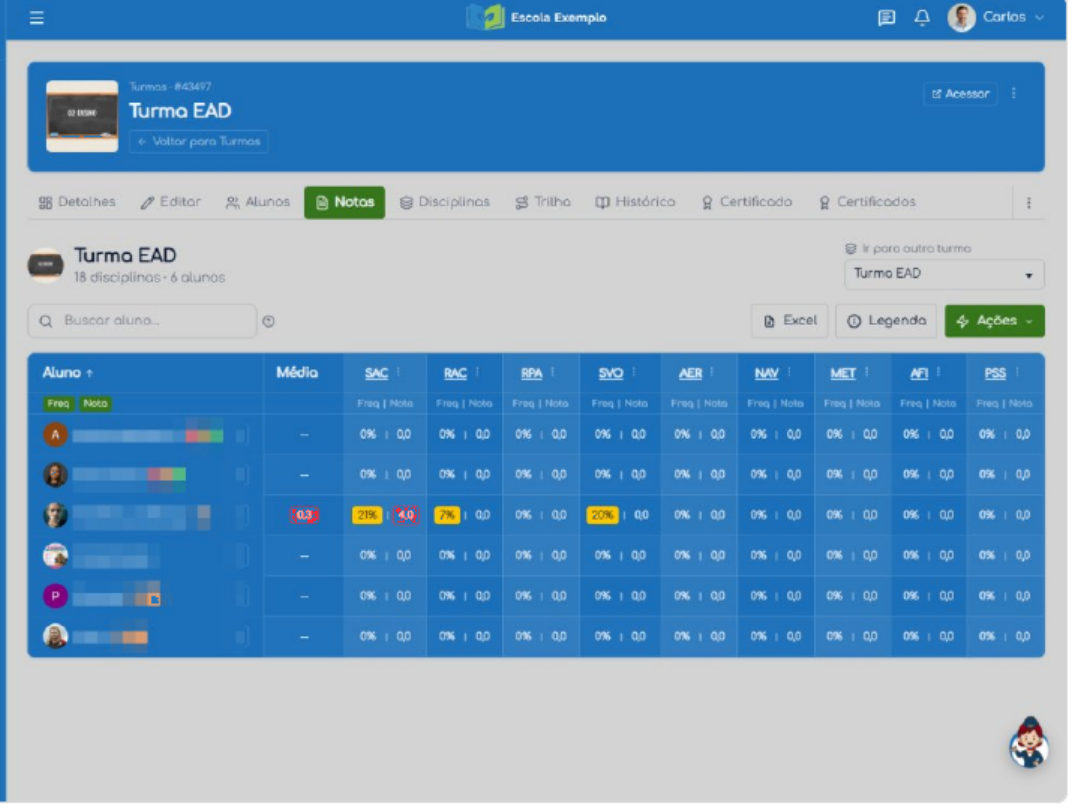This screenshot has width=1082, height=809.
Task: Open the Turma header kebab menu
Action: (x=1014, y=93)
